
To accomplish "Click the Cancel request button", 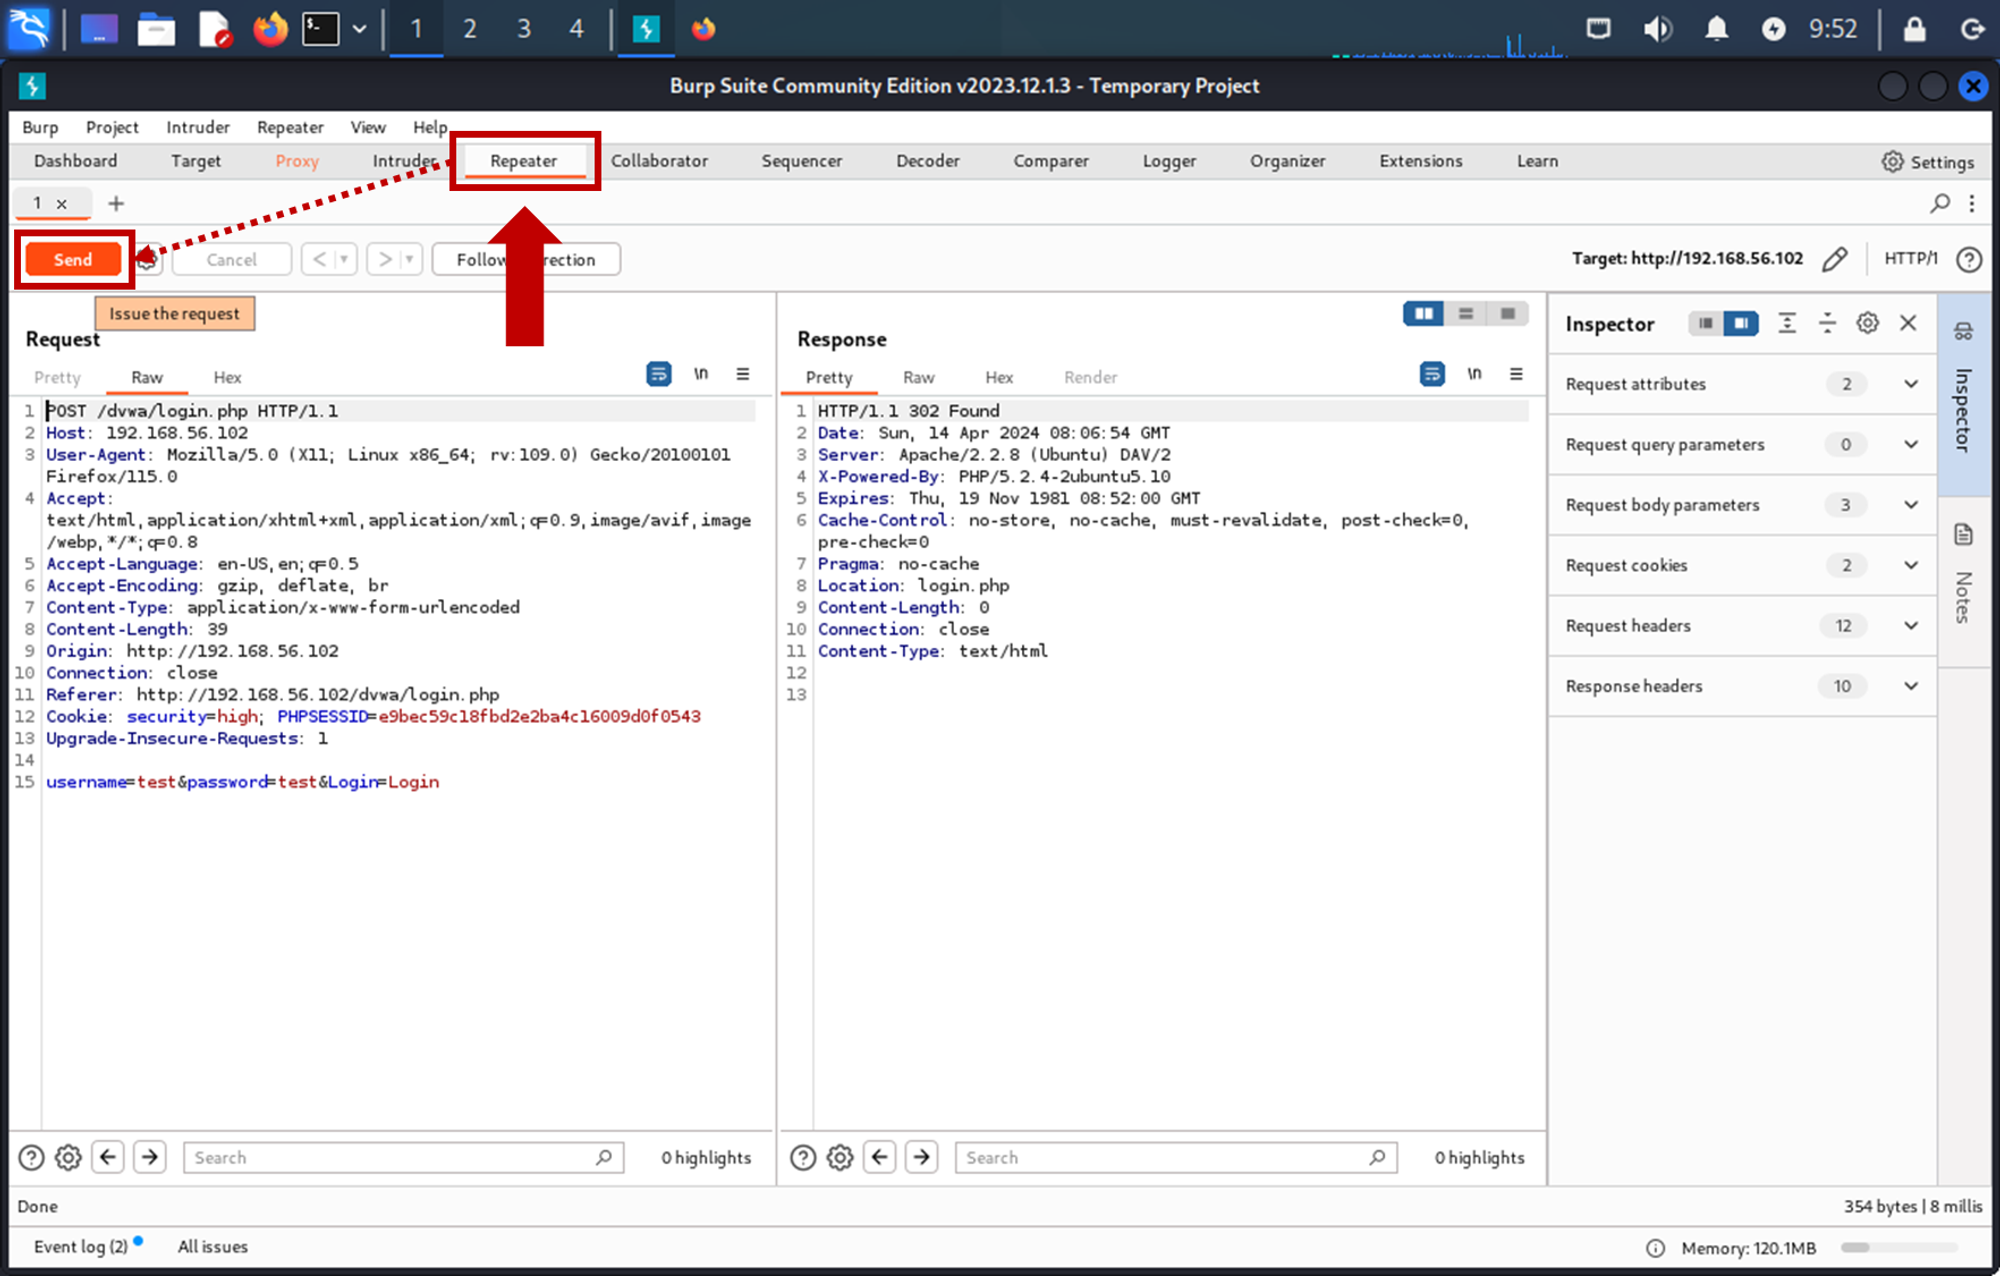I will [231, 259].
